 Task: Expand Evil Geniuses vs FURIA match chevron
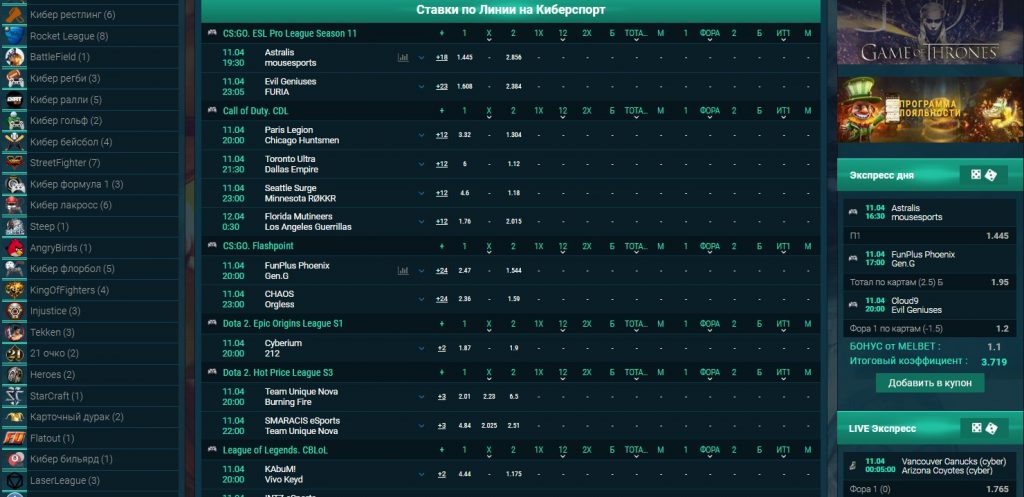tap(422, 87)
